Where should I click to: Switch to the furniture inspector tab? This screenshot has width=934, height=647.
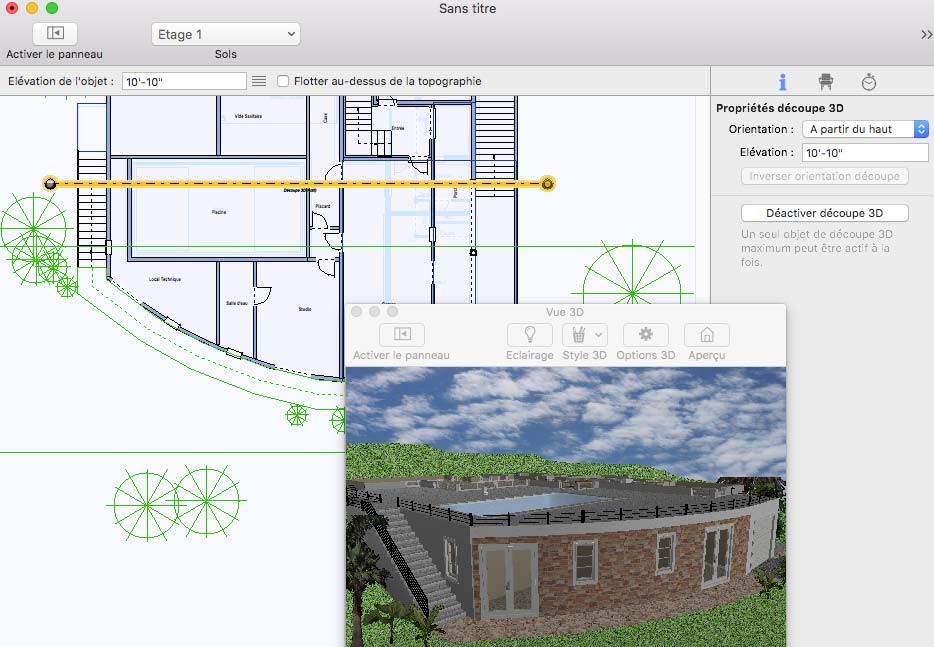click(825, 81)
